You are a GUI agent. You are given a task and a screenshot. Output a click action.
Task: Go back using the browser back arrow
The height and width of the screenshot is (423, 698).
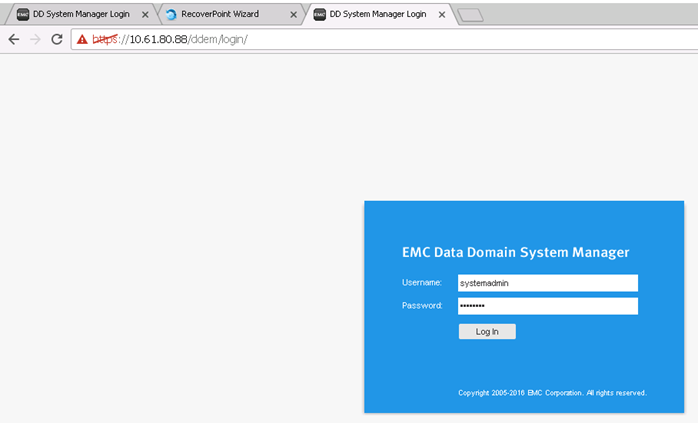(x=13, y=39)
